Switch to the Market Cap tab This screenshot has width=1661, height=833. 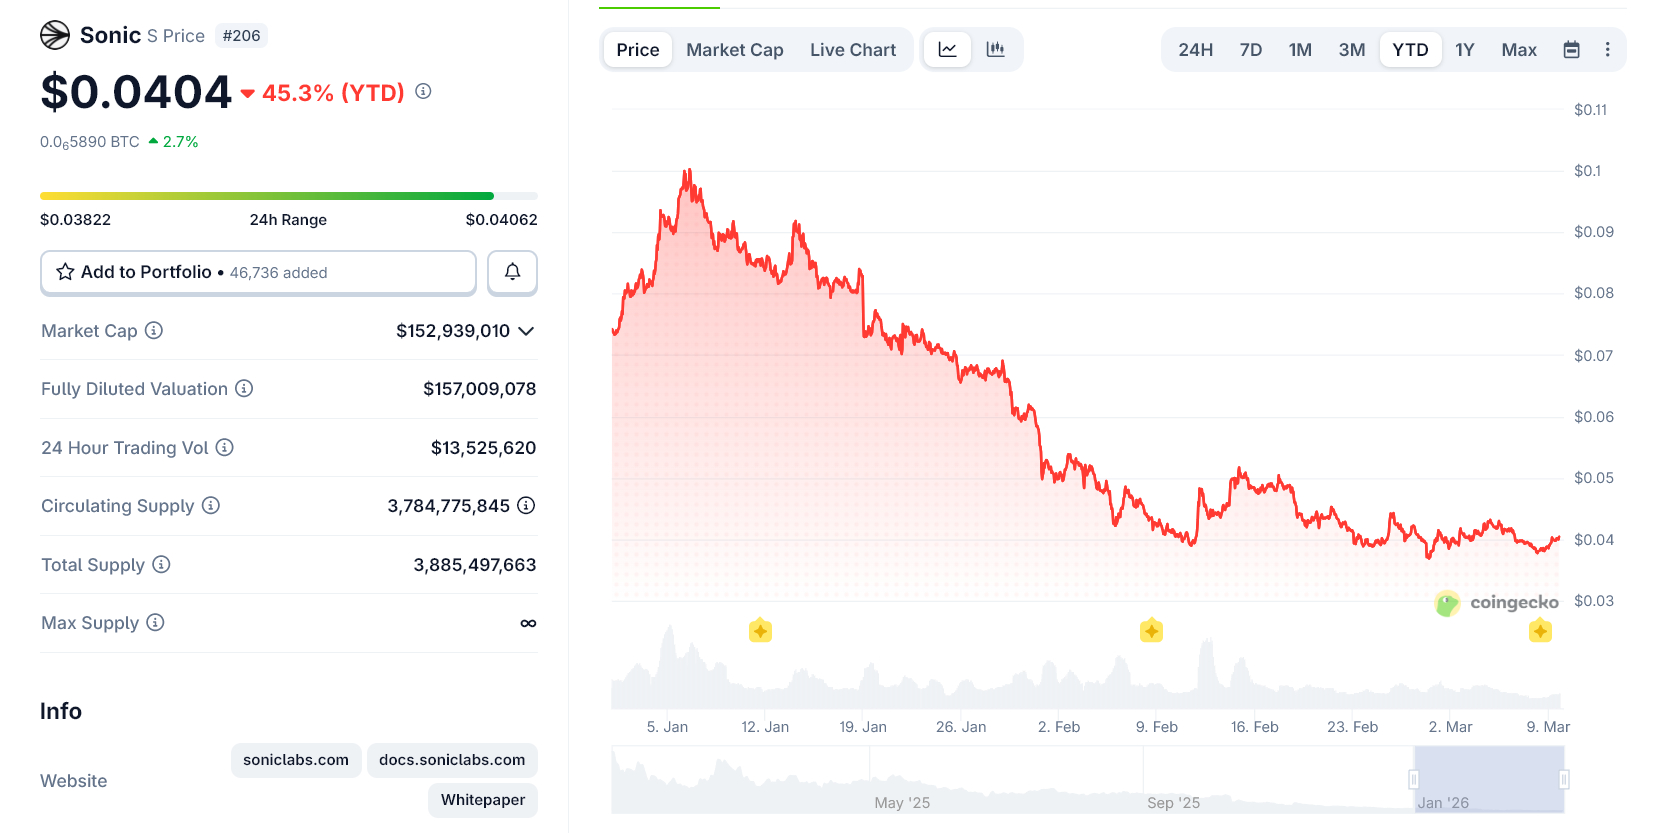(x=735, y=48)
